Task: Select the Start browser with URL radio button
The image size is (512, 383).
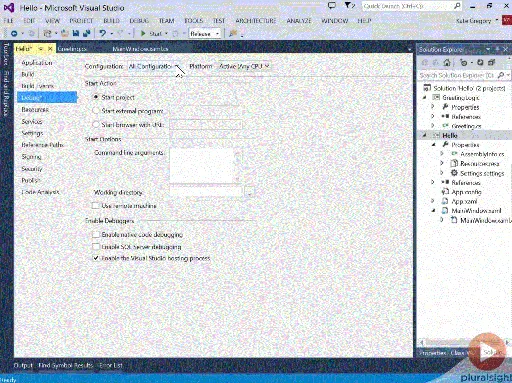Action: coord(96,124)
